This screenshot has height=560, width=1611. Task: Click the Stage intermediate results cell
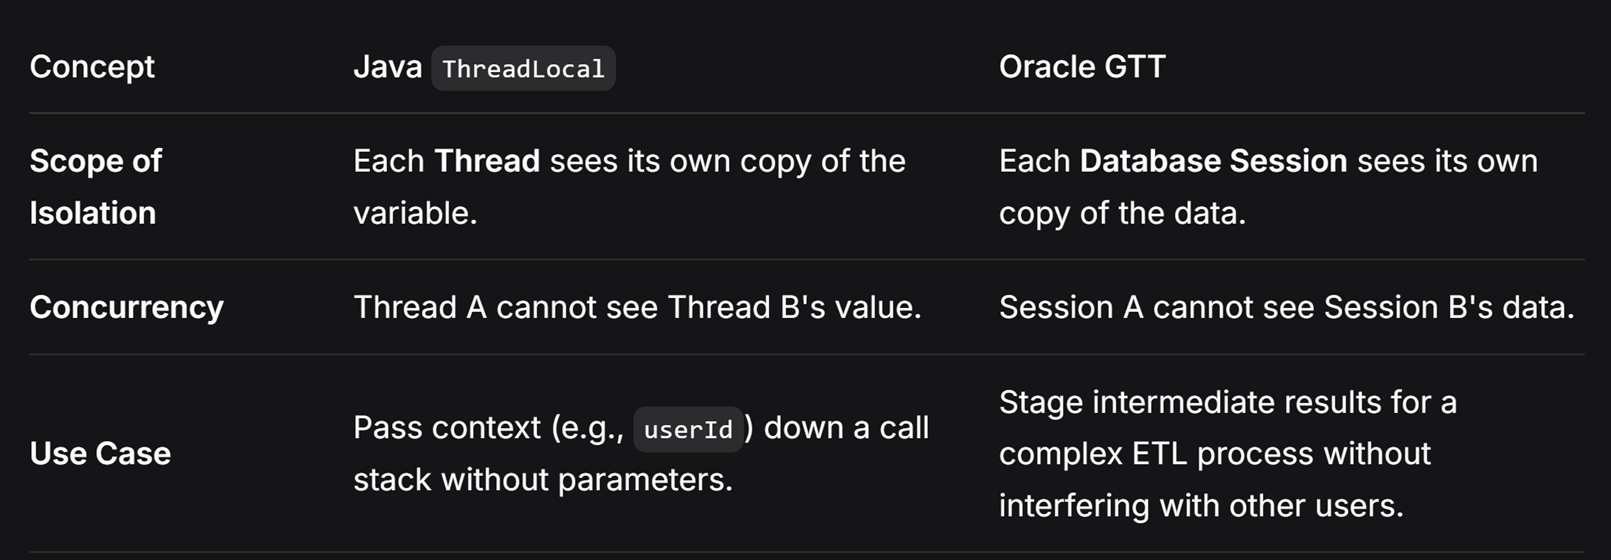[1228, 453]
